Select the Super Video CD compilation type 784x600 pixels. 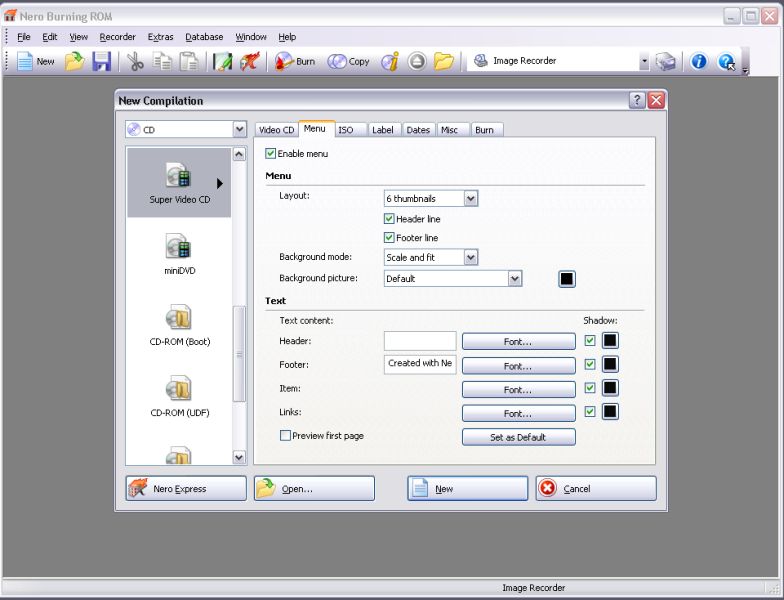pyautogui.click(x=180, y=183)
